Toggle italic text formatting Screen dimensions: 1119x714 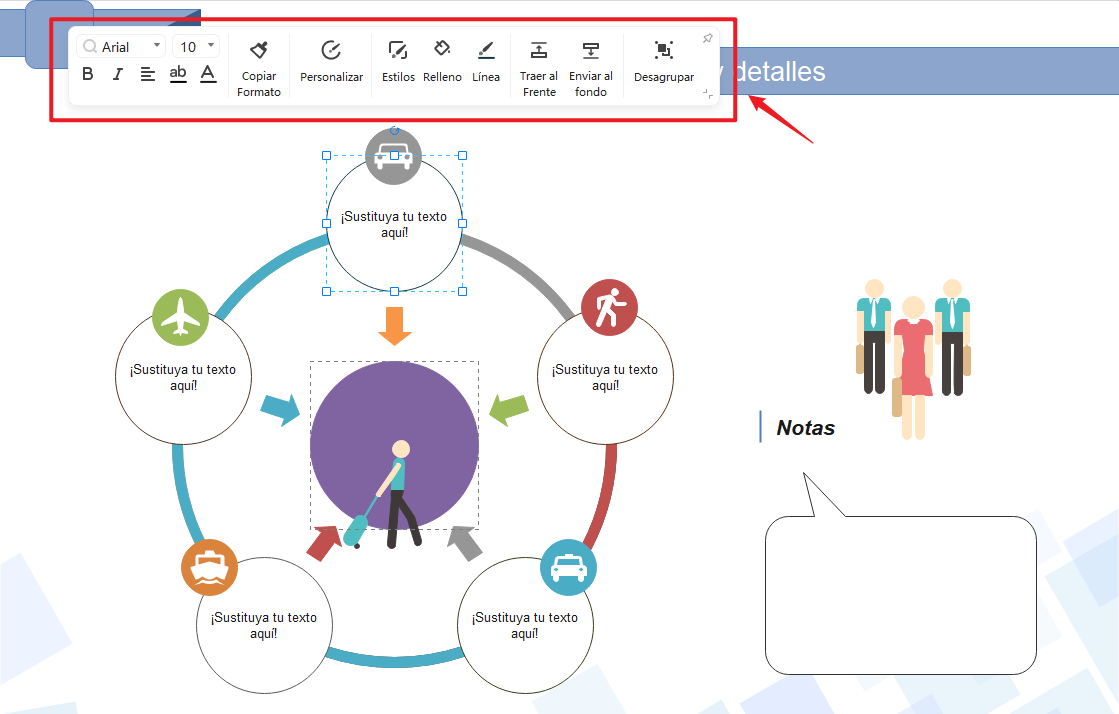click(x=116, y=74)
